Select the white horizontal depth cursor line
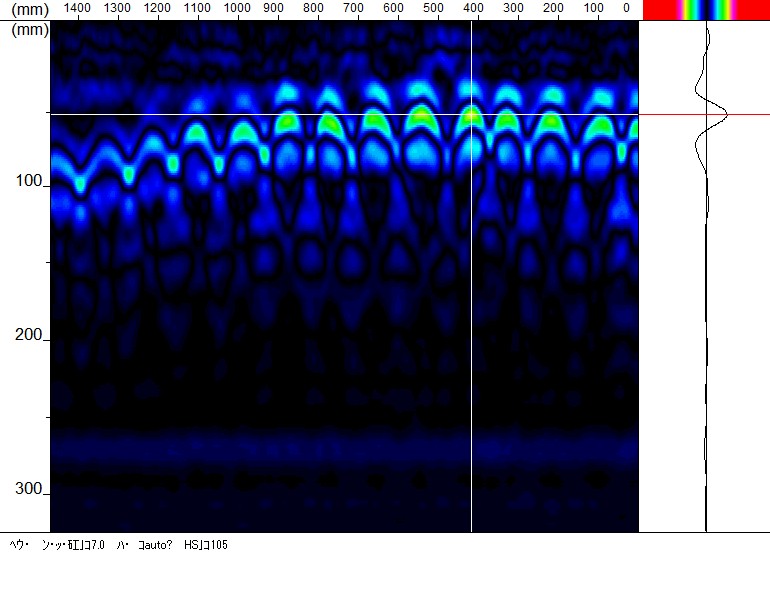770x592 pixels. (x=344, y=114)
